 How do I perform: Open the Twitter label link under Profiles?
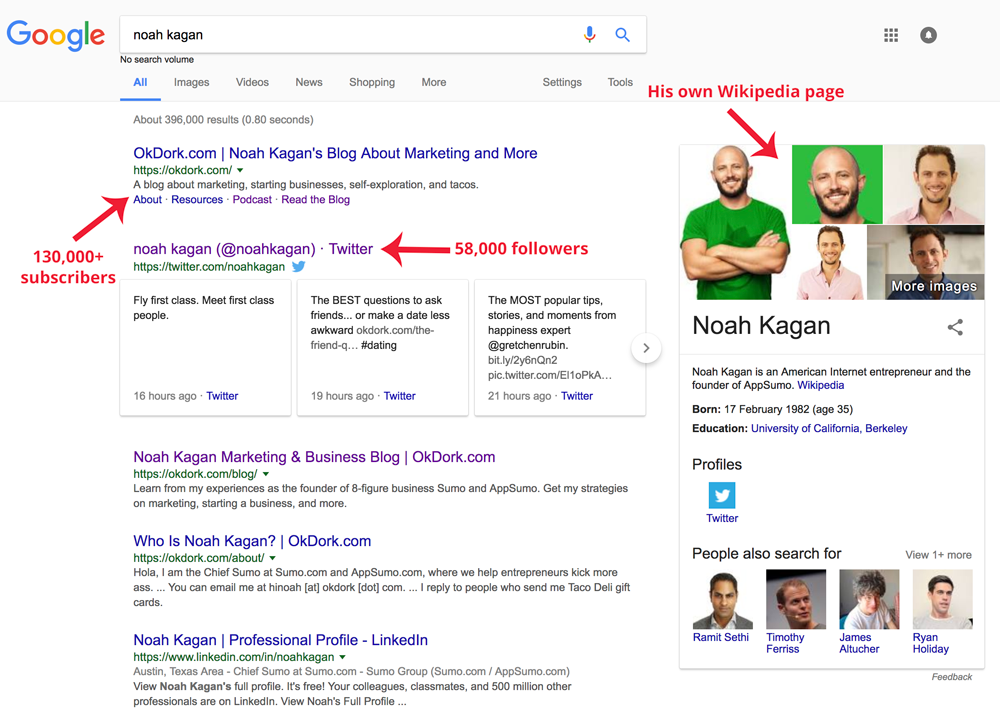pos(722,519)
